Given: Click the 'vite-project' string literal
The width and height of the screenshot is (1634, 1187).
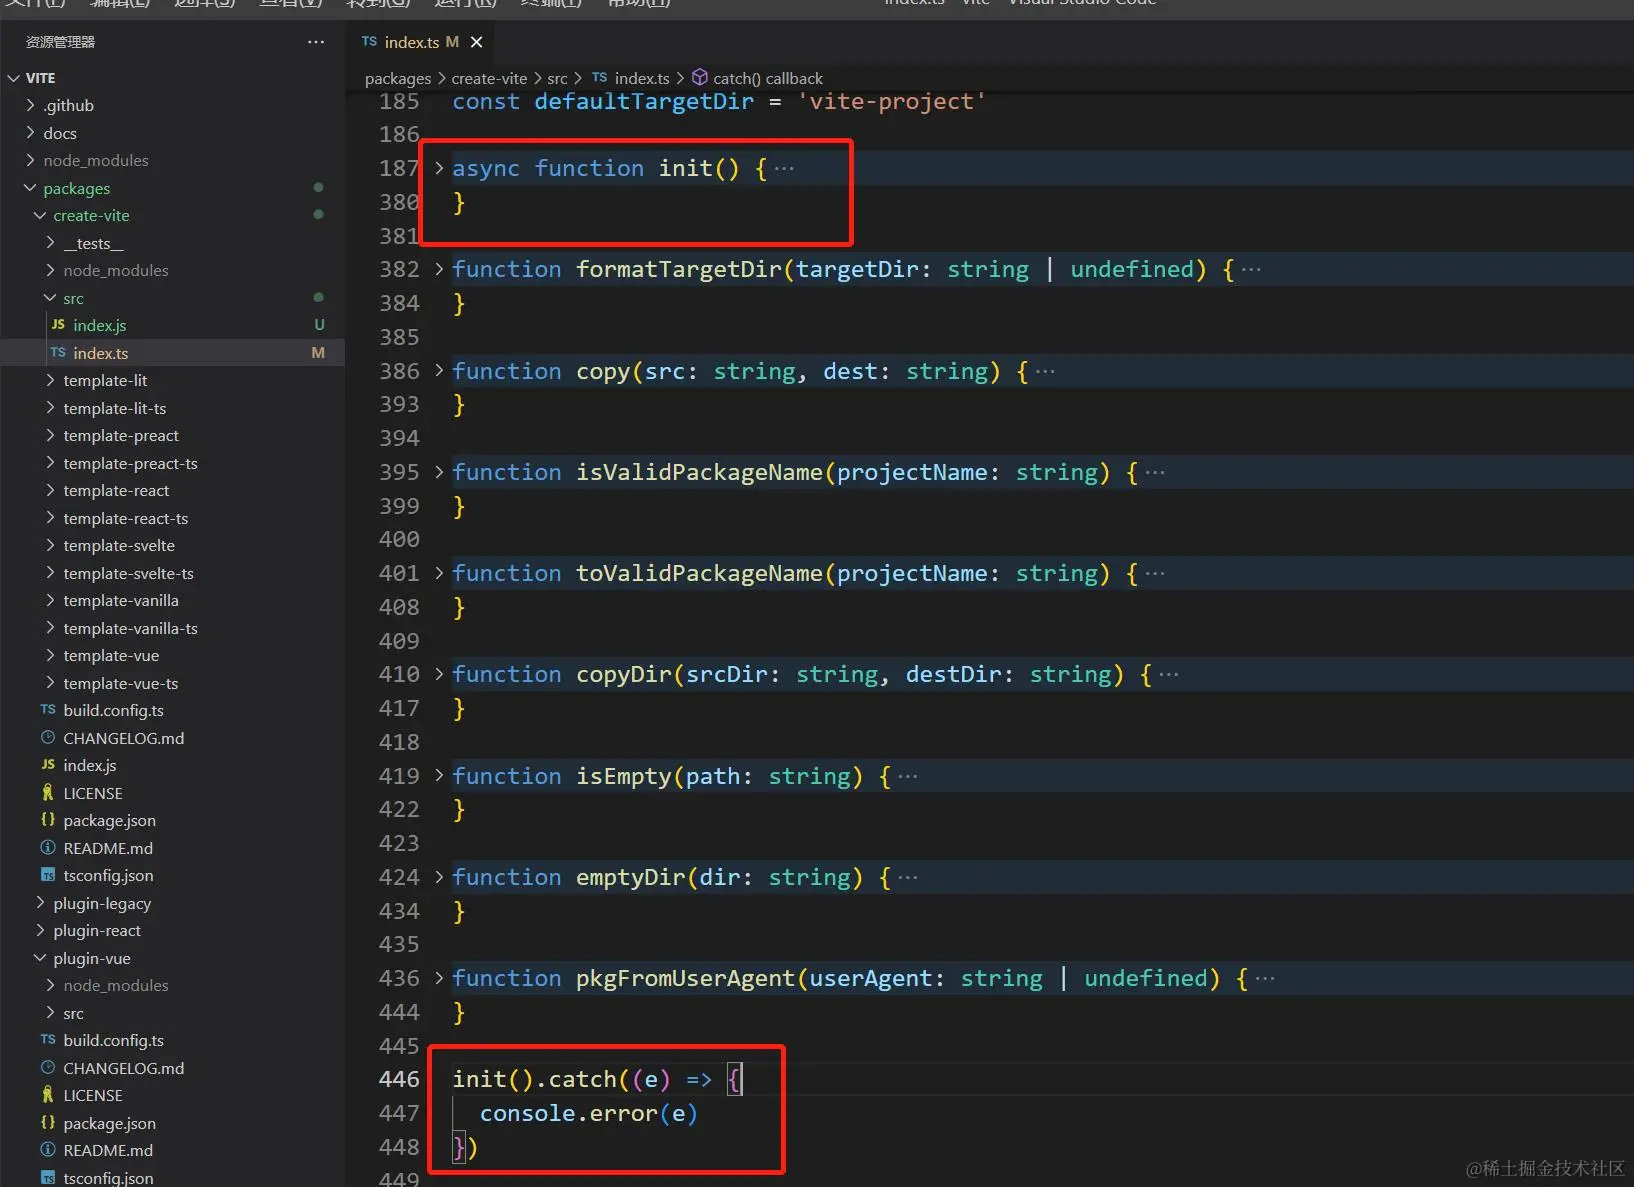Looking at the screenshot, I should [x=892, y=101].
